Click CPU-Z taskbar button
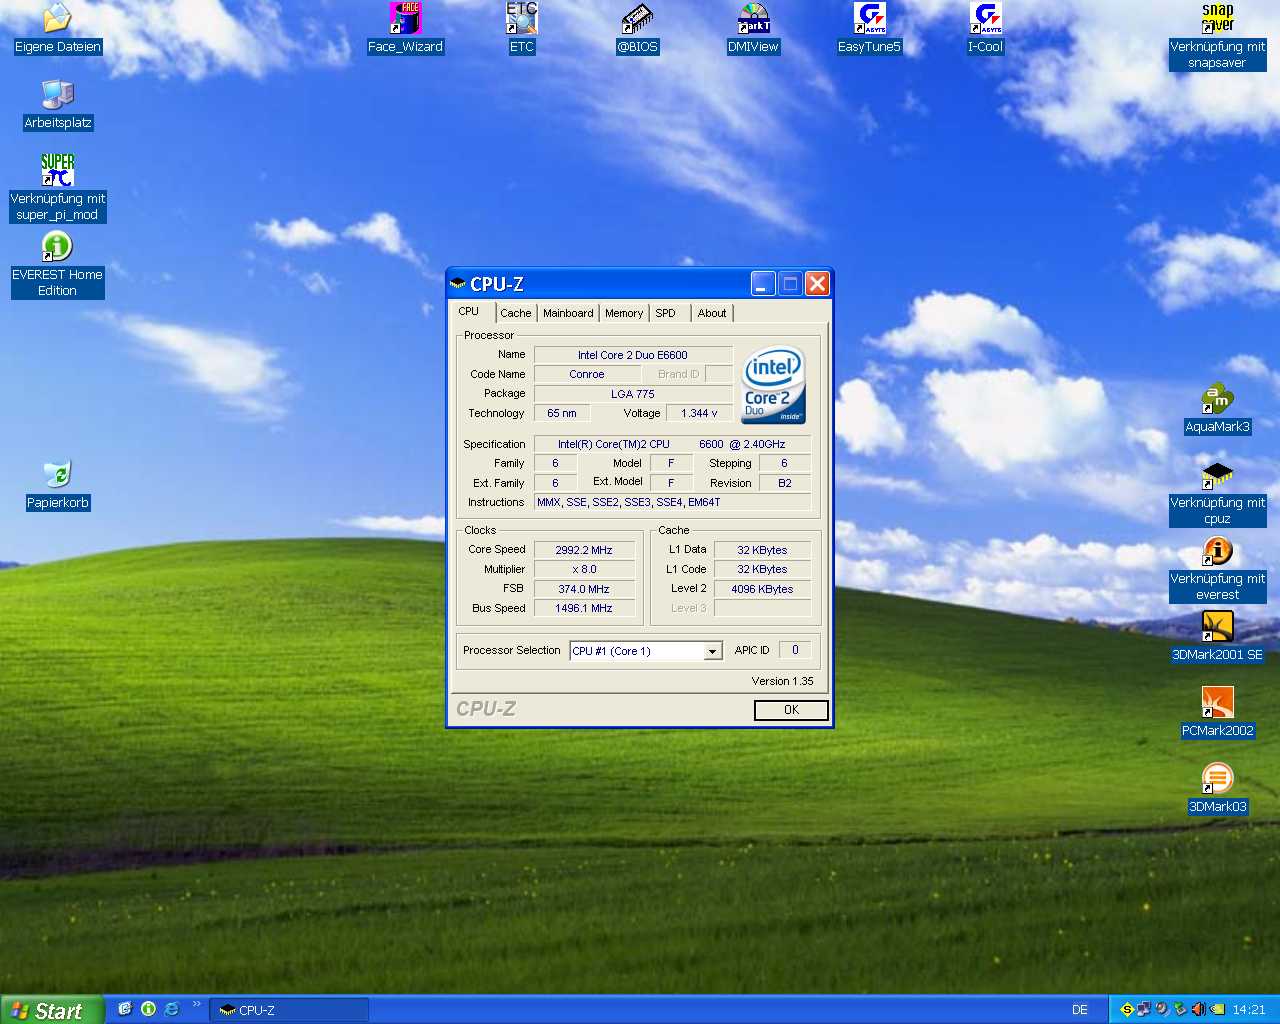This screenshot has height=1024, width=1280. coord(289,1010)
